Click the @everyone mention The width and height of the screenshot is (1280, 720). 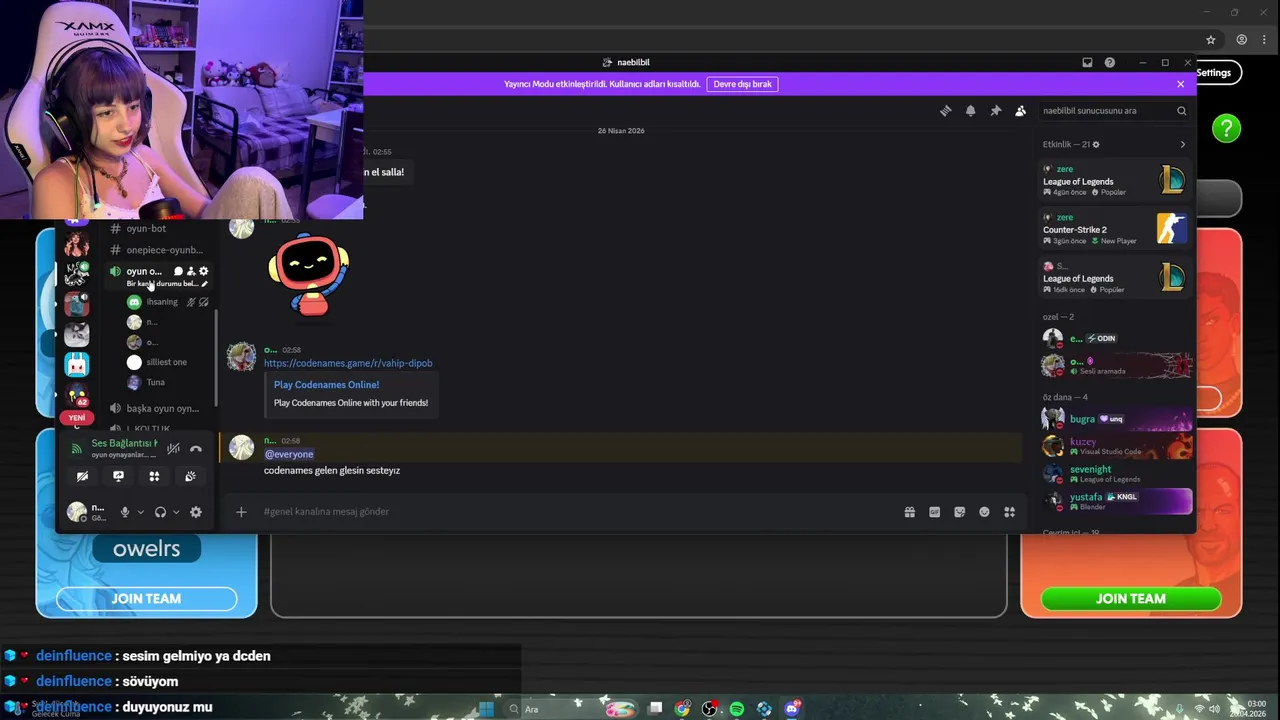289,454
